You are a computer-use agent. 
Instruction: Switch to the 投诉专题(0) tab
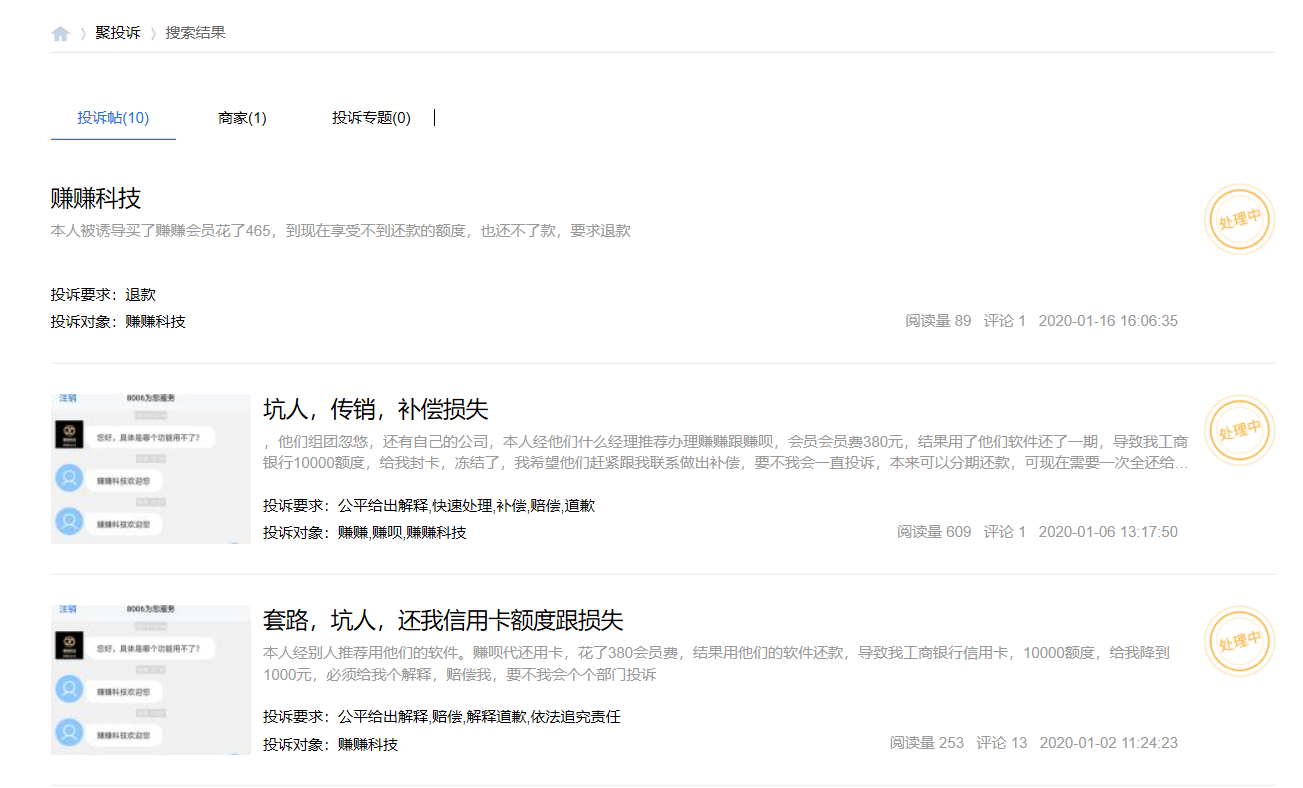pos(371,118)
